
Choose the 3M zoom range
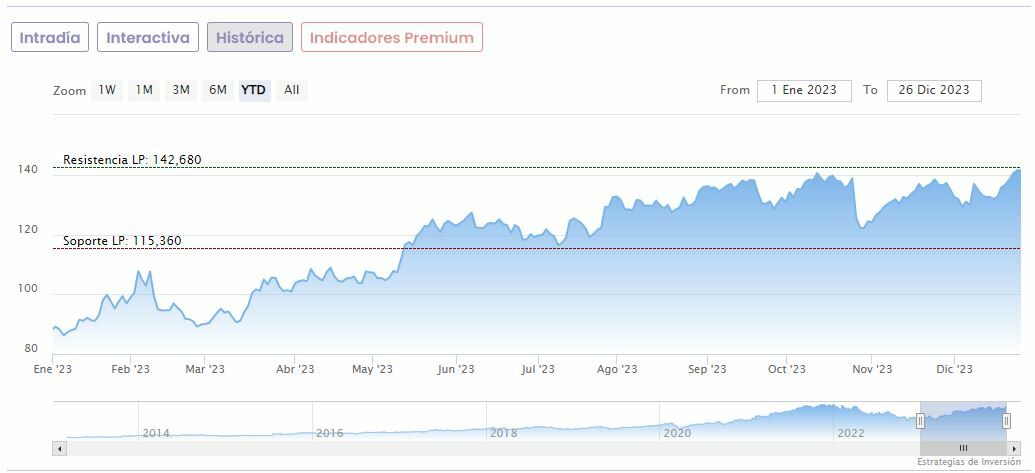point(181,90)
